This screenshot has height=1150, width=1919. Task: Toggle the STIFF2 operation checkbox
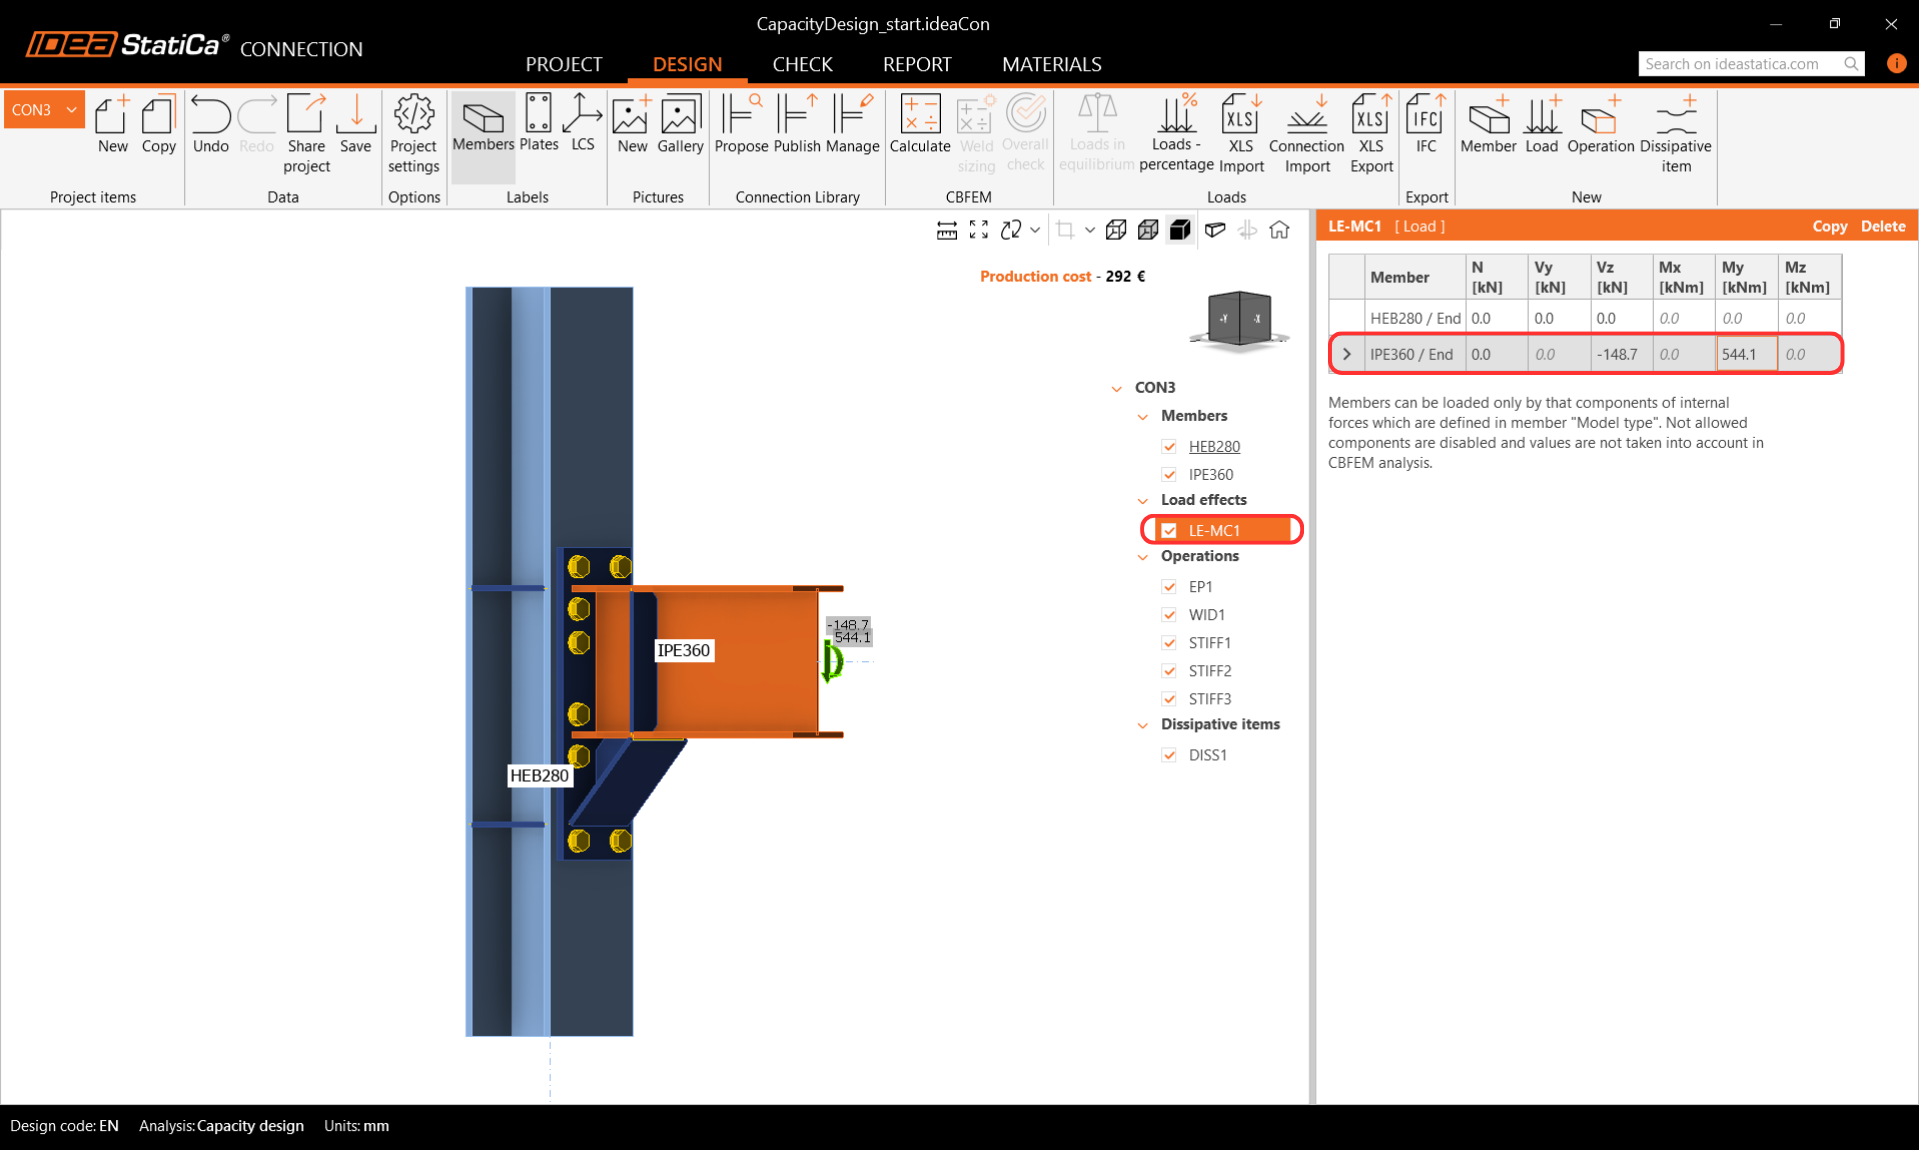tap(1169, 670)
